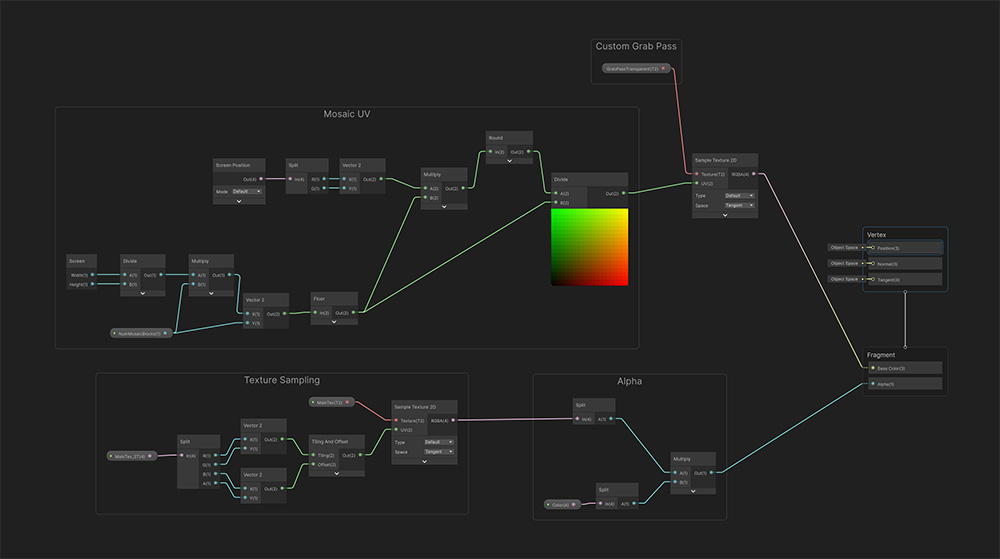Click the Fragment block title
Viewport: 1000px width, 559px height.
pos(881,355)
